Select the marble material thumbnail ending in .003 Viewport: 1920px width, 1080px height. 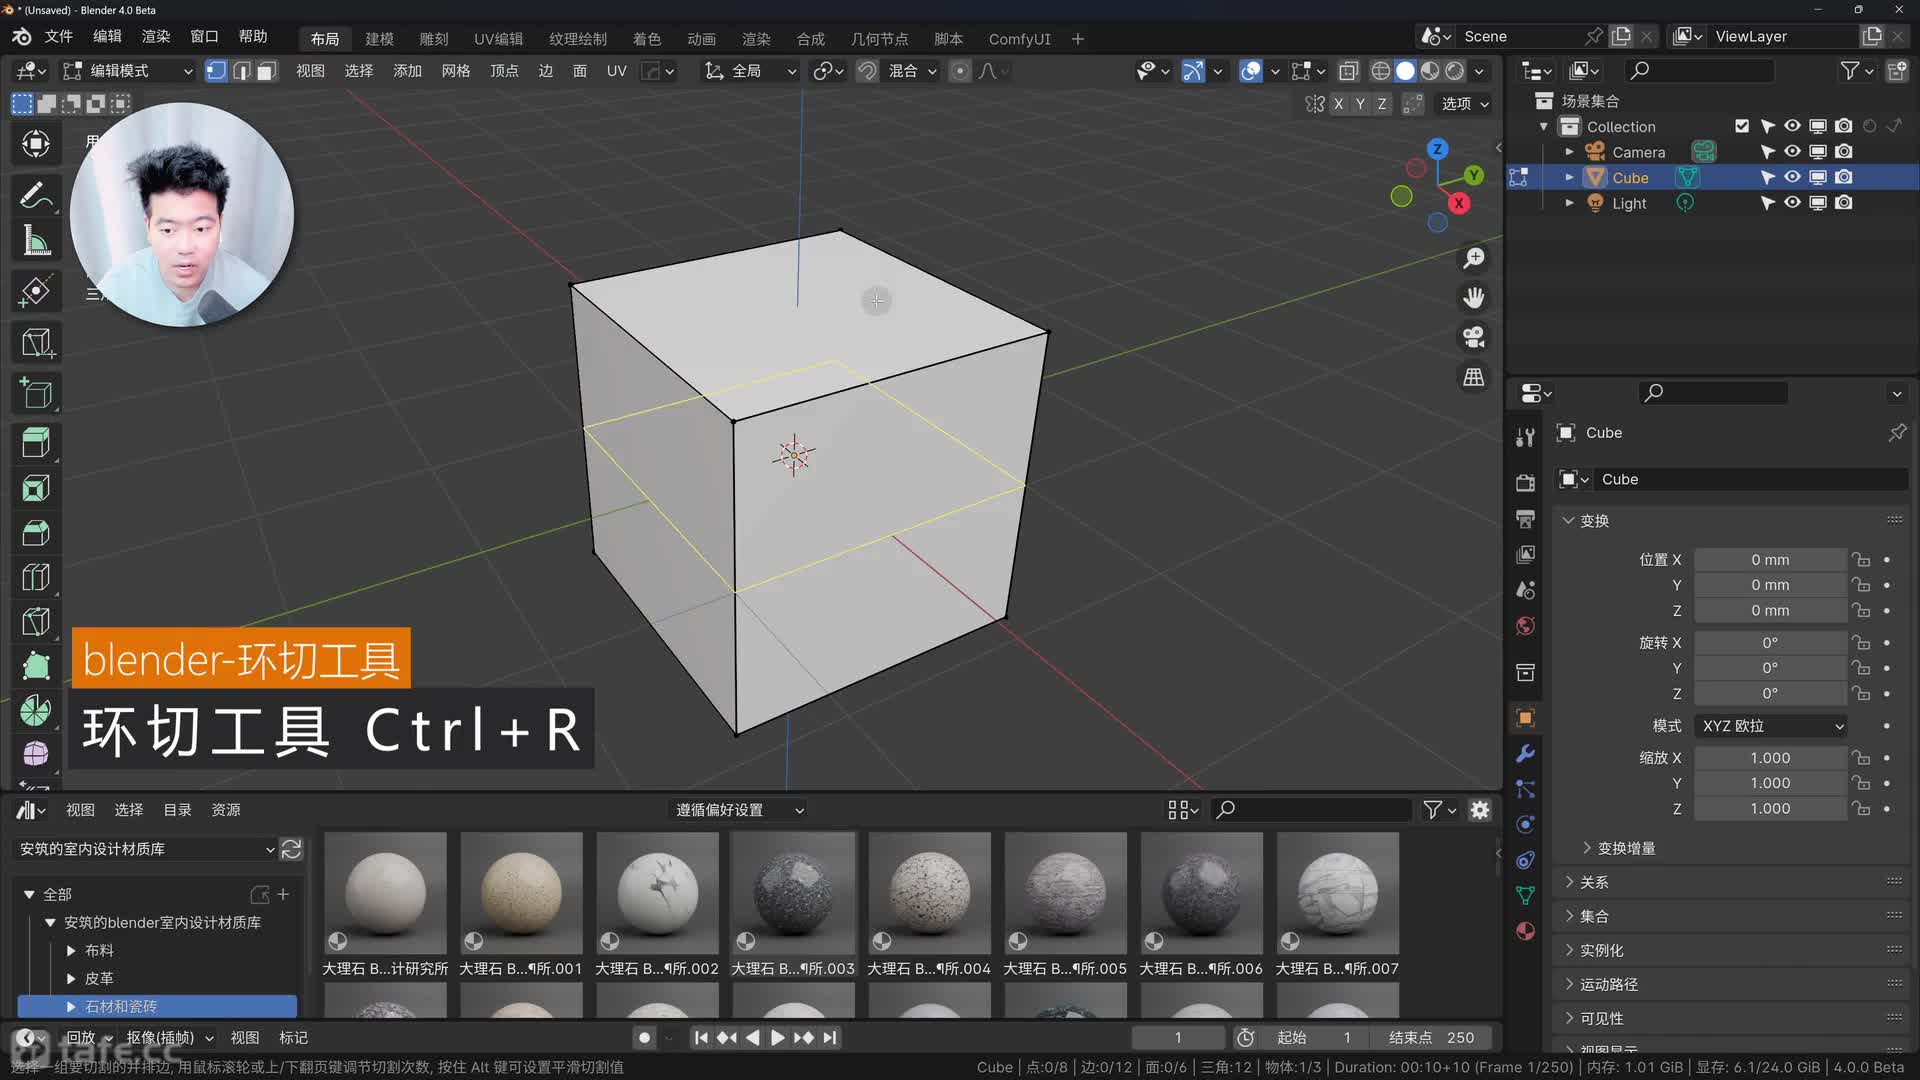pyautogui.click(x=793, y=893)
